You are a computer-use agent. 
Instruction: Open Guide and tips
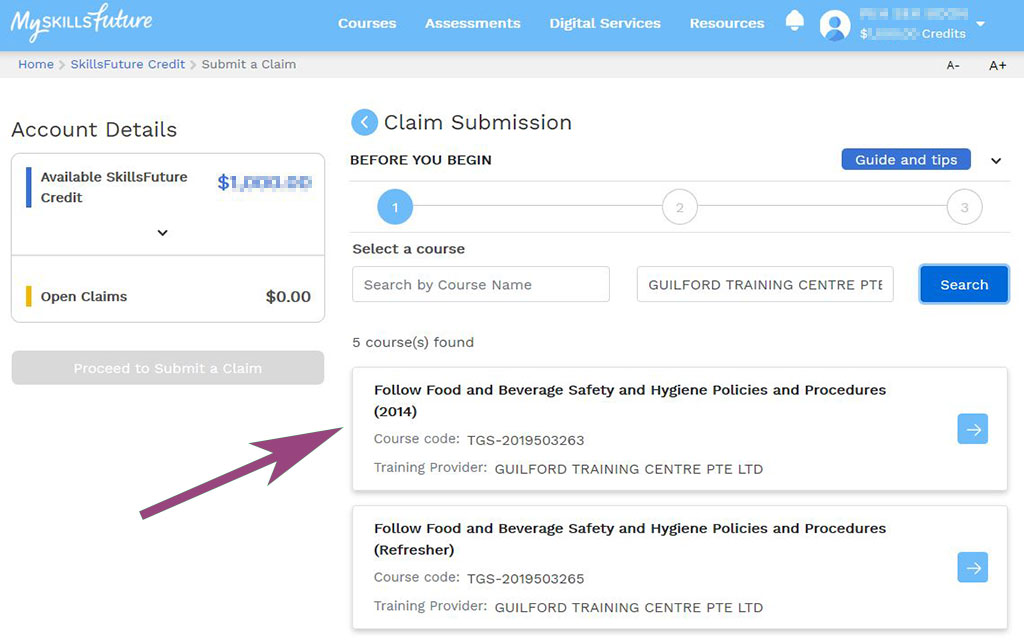(906, 159)
